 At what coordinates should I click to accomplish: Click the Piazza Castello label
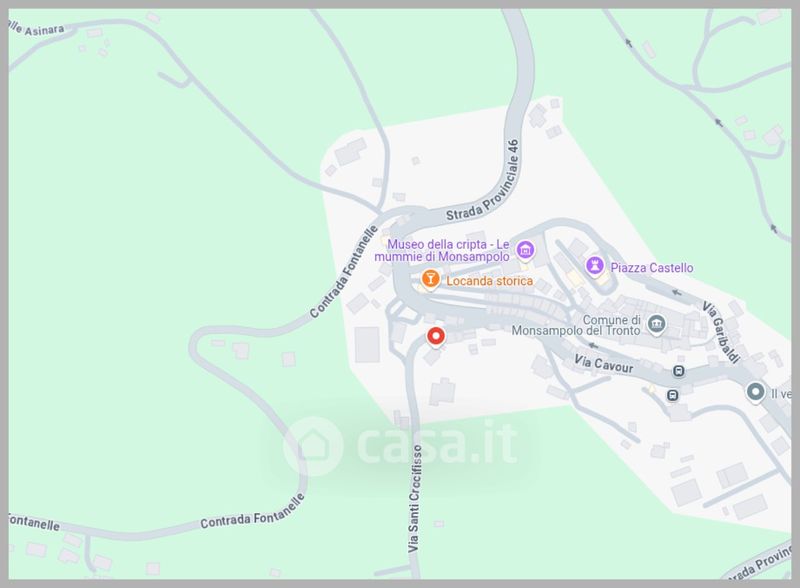coord(652,267)
